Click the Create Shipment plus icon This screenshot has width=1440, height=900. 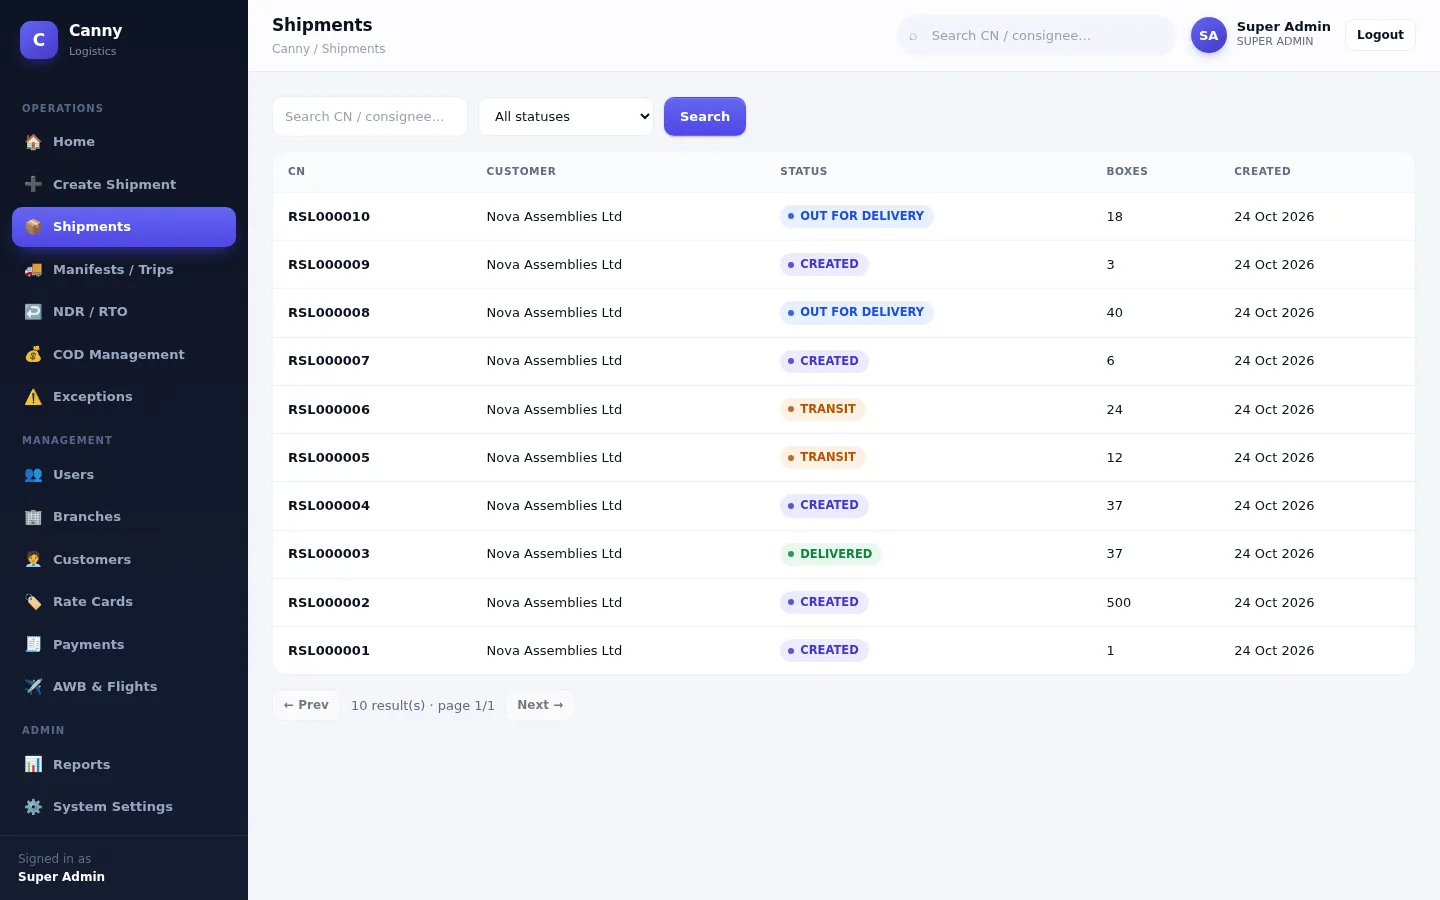click(x=33, y=184)
